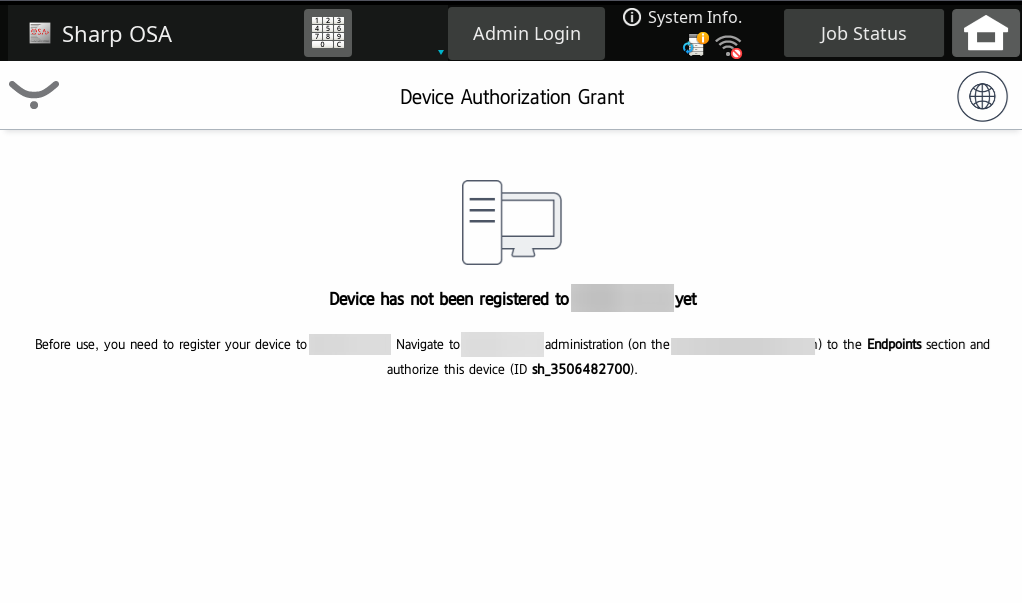This screenshot has height=603, width=1022.
Task: Click the printer warning status icon
Action: click(696, 45)
